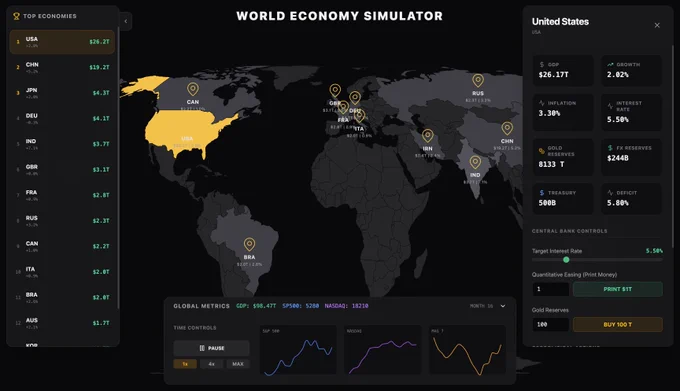Image resolution: width=680 pixels, height=391 pixels.
Task: Click the pulse icon on Interest Rate card
Action: [610, 106]
